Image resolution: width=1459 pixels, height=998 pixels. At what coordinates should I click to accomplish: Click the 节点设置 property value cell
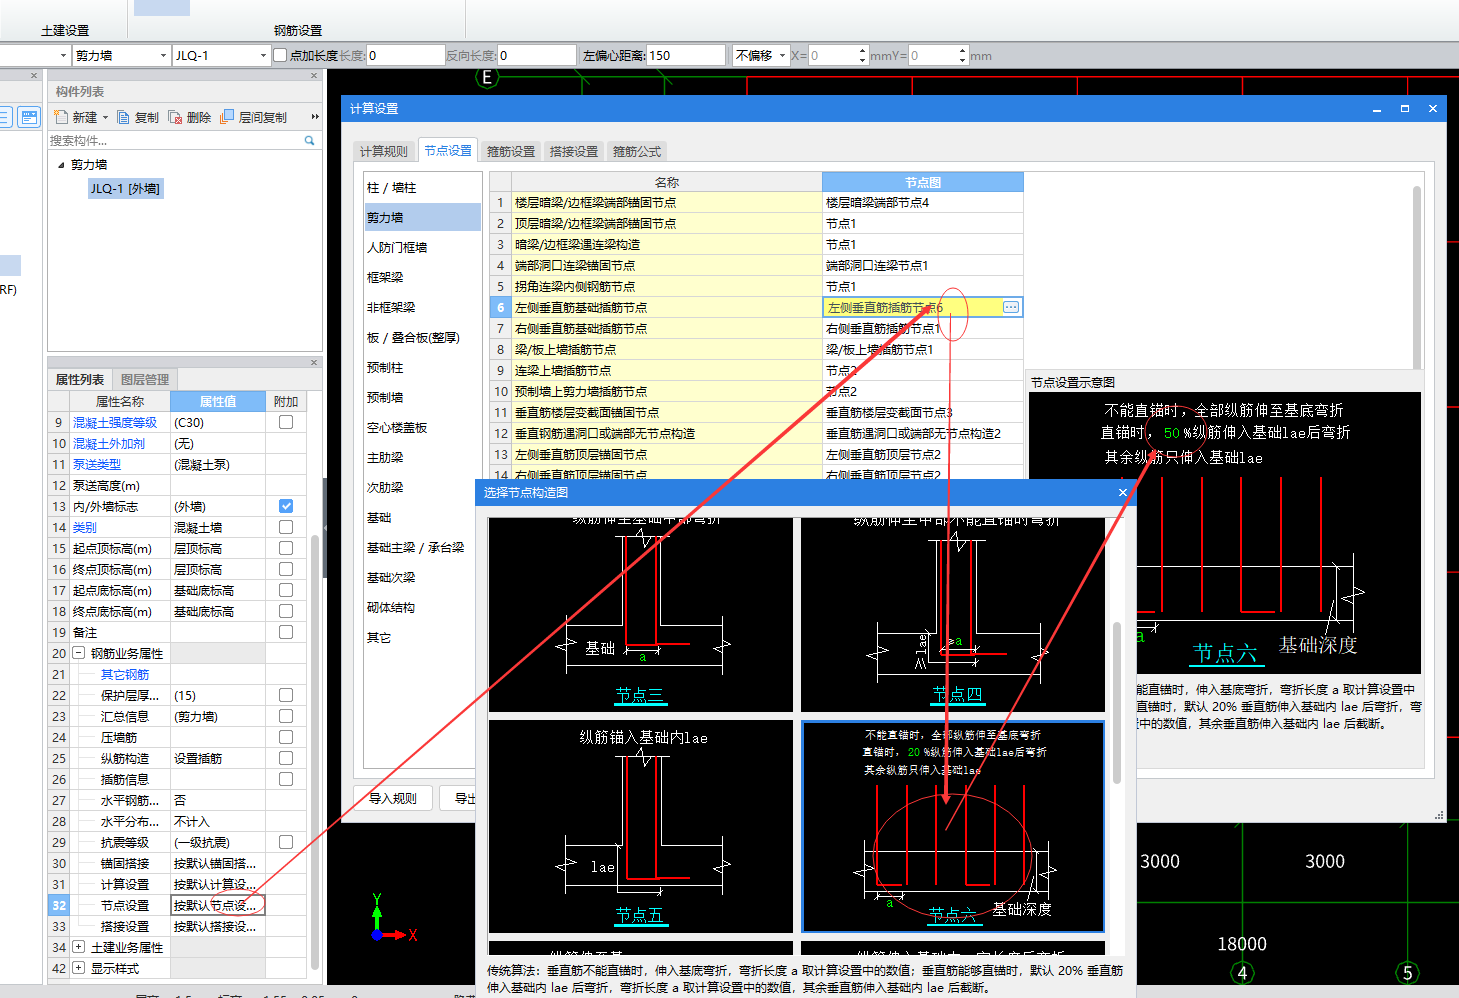[218, 905]
